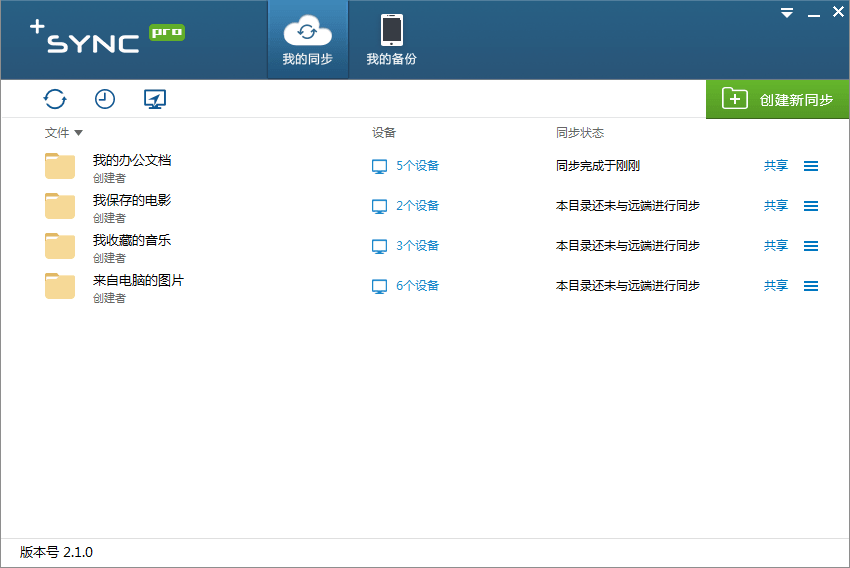Select the 我收藏的音乐 folder name
The height and width of the screenshot is (568, 850).
pos(132,240)
